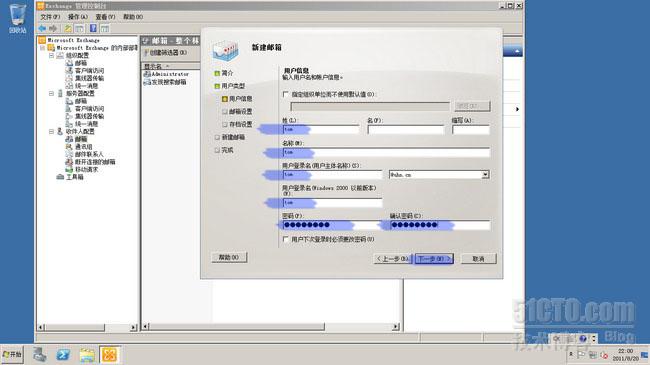Select 客户端访问 under 服务器配置
The height and width of the screenshot is (365, 650).
point(89,109)
